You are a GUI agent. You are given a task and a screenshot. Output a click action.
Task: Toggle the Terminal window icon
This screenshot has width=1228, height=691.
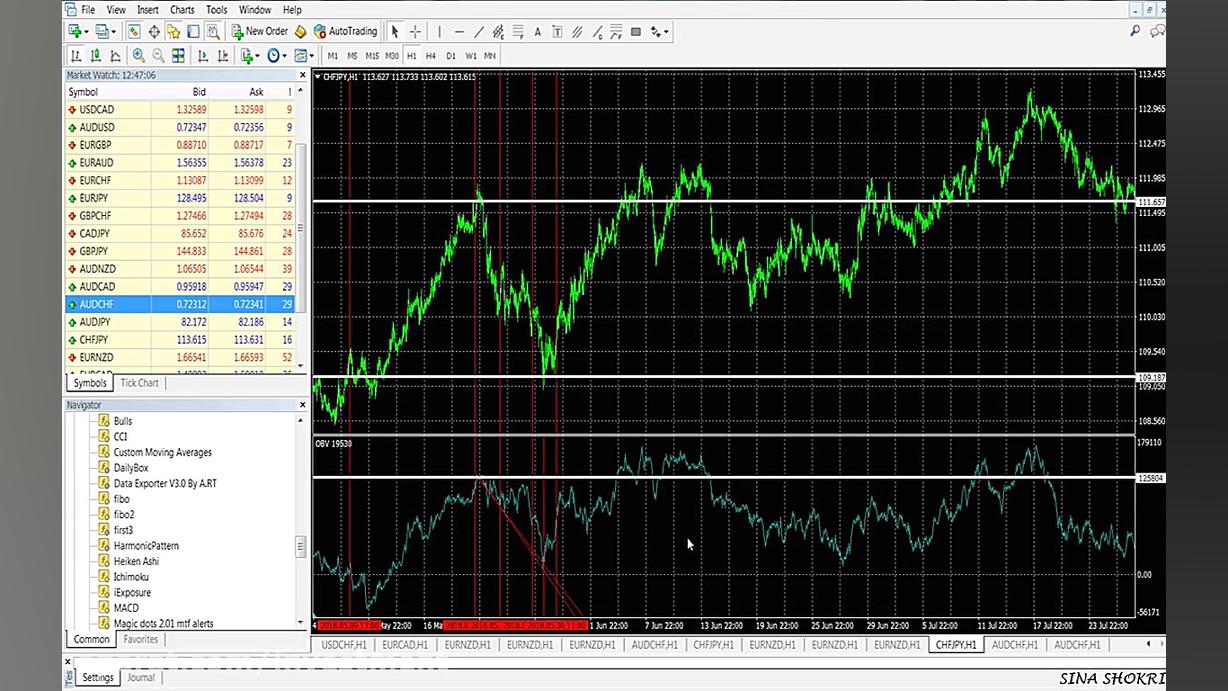[x=194, y=32]
